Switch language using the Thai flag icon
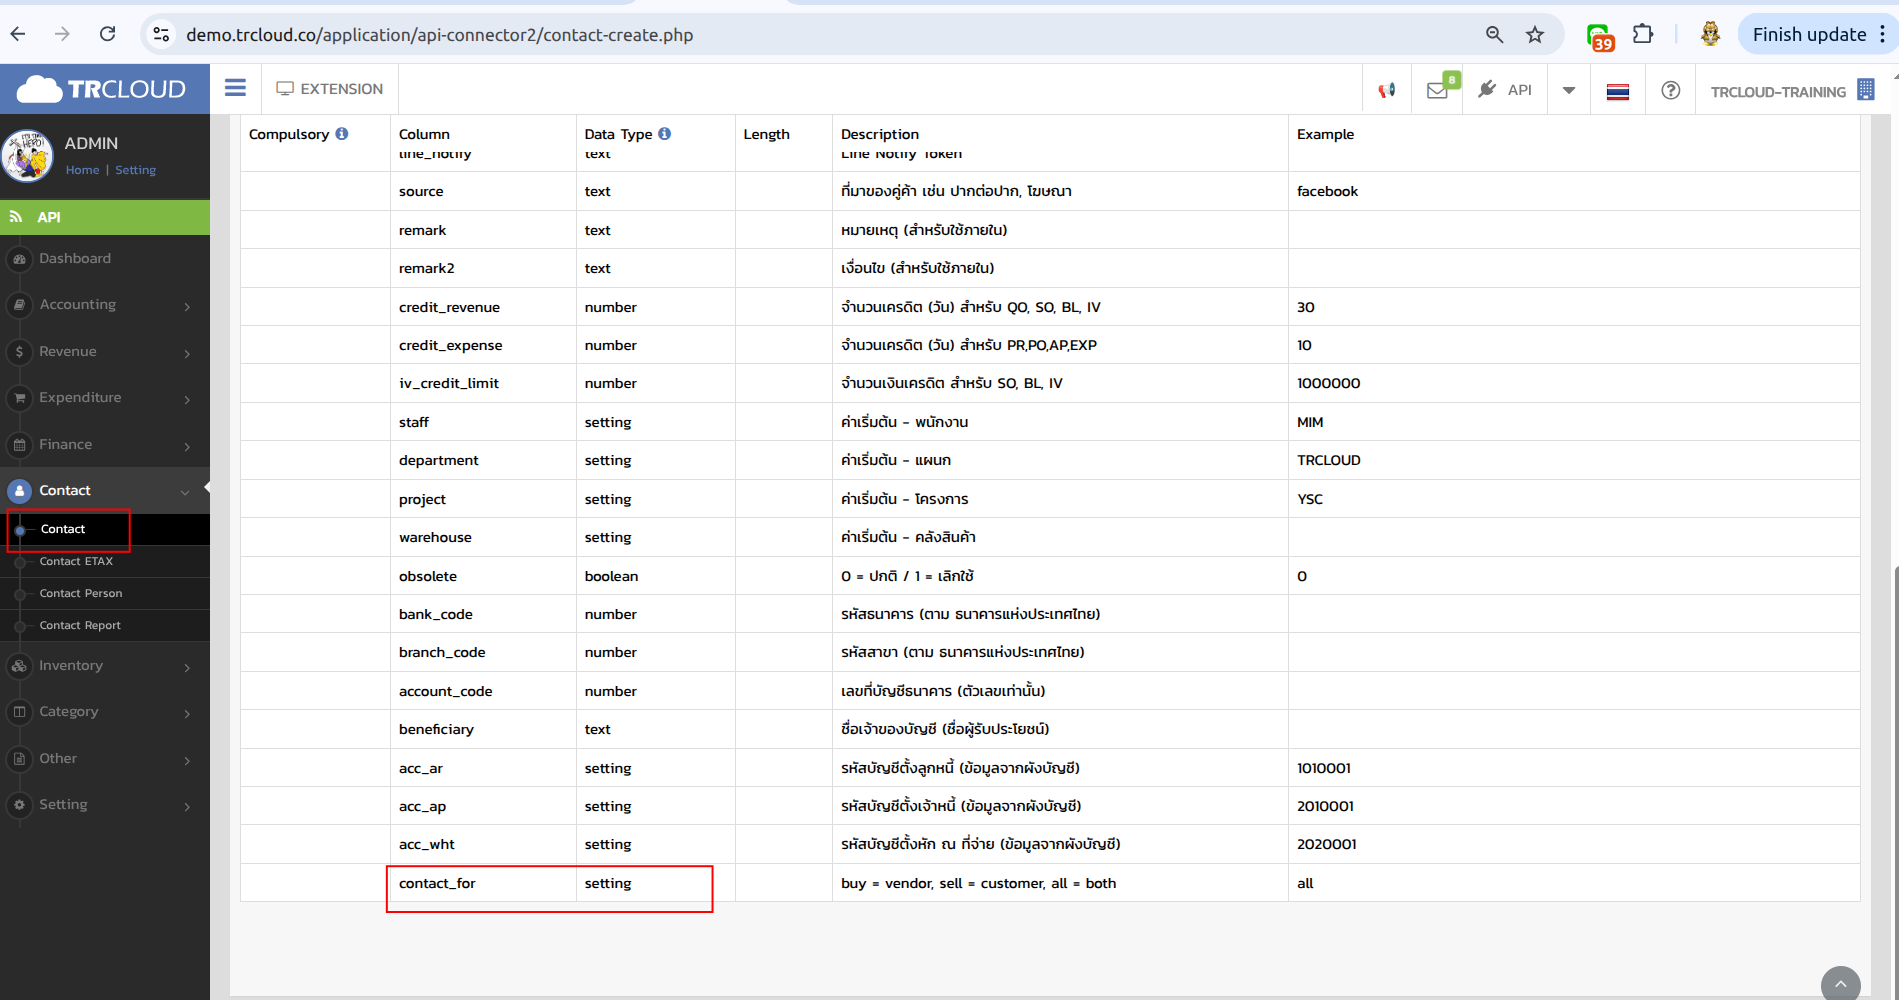 [1617, 91]
